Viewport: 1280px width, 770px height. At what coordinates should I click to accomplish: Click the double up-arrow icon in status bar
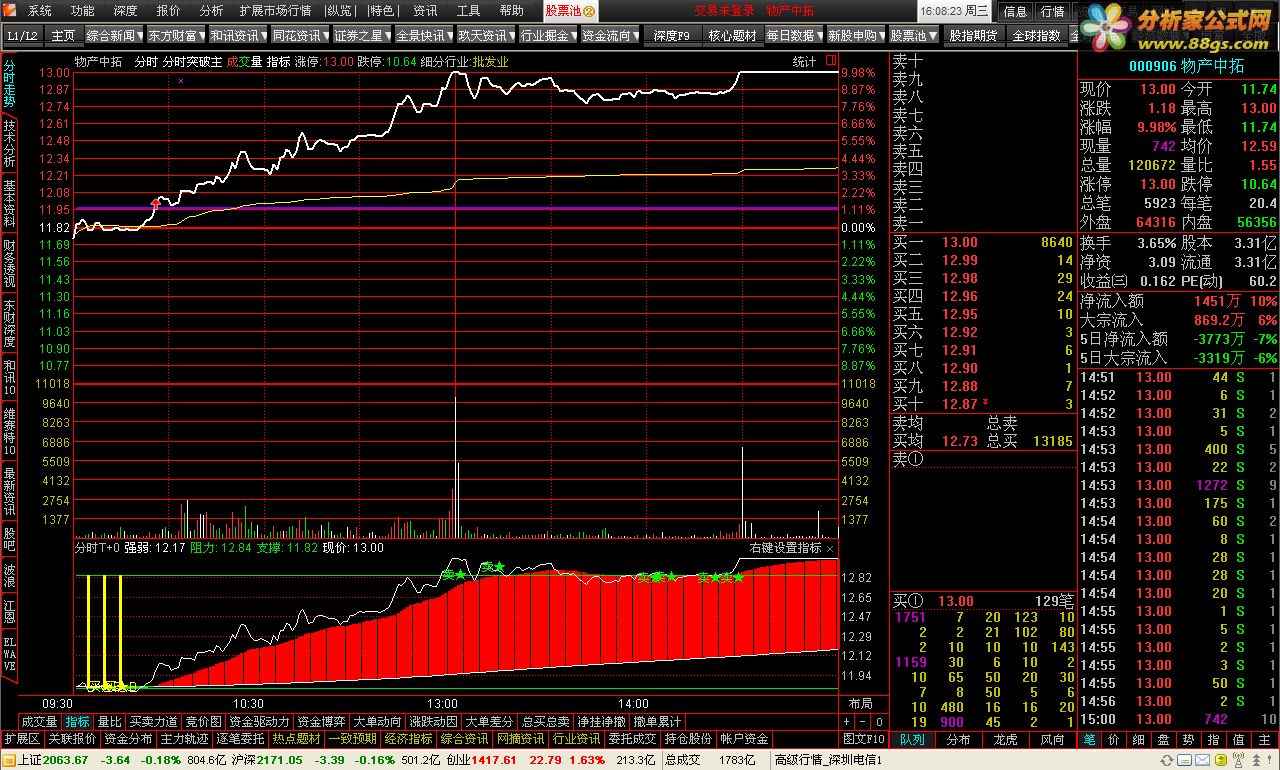(1257, 760)
